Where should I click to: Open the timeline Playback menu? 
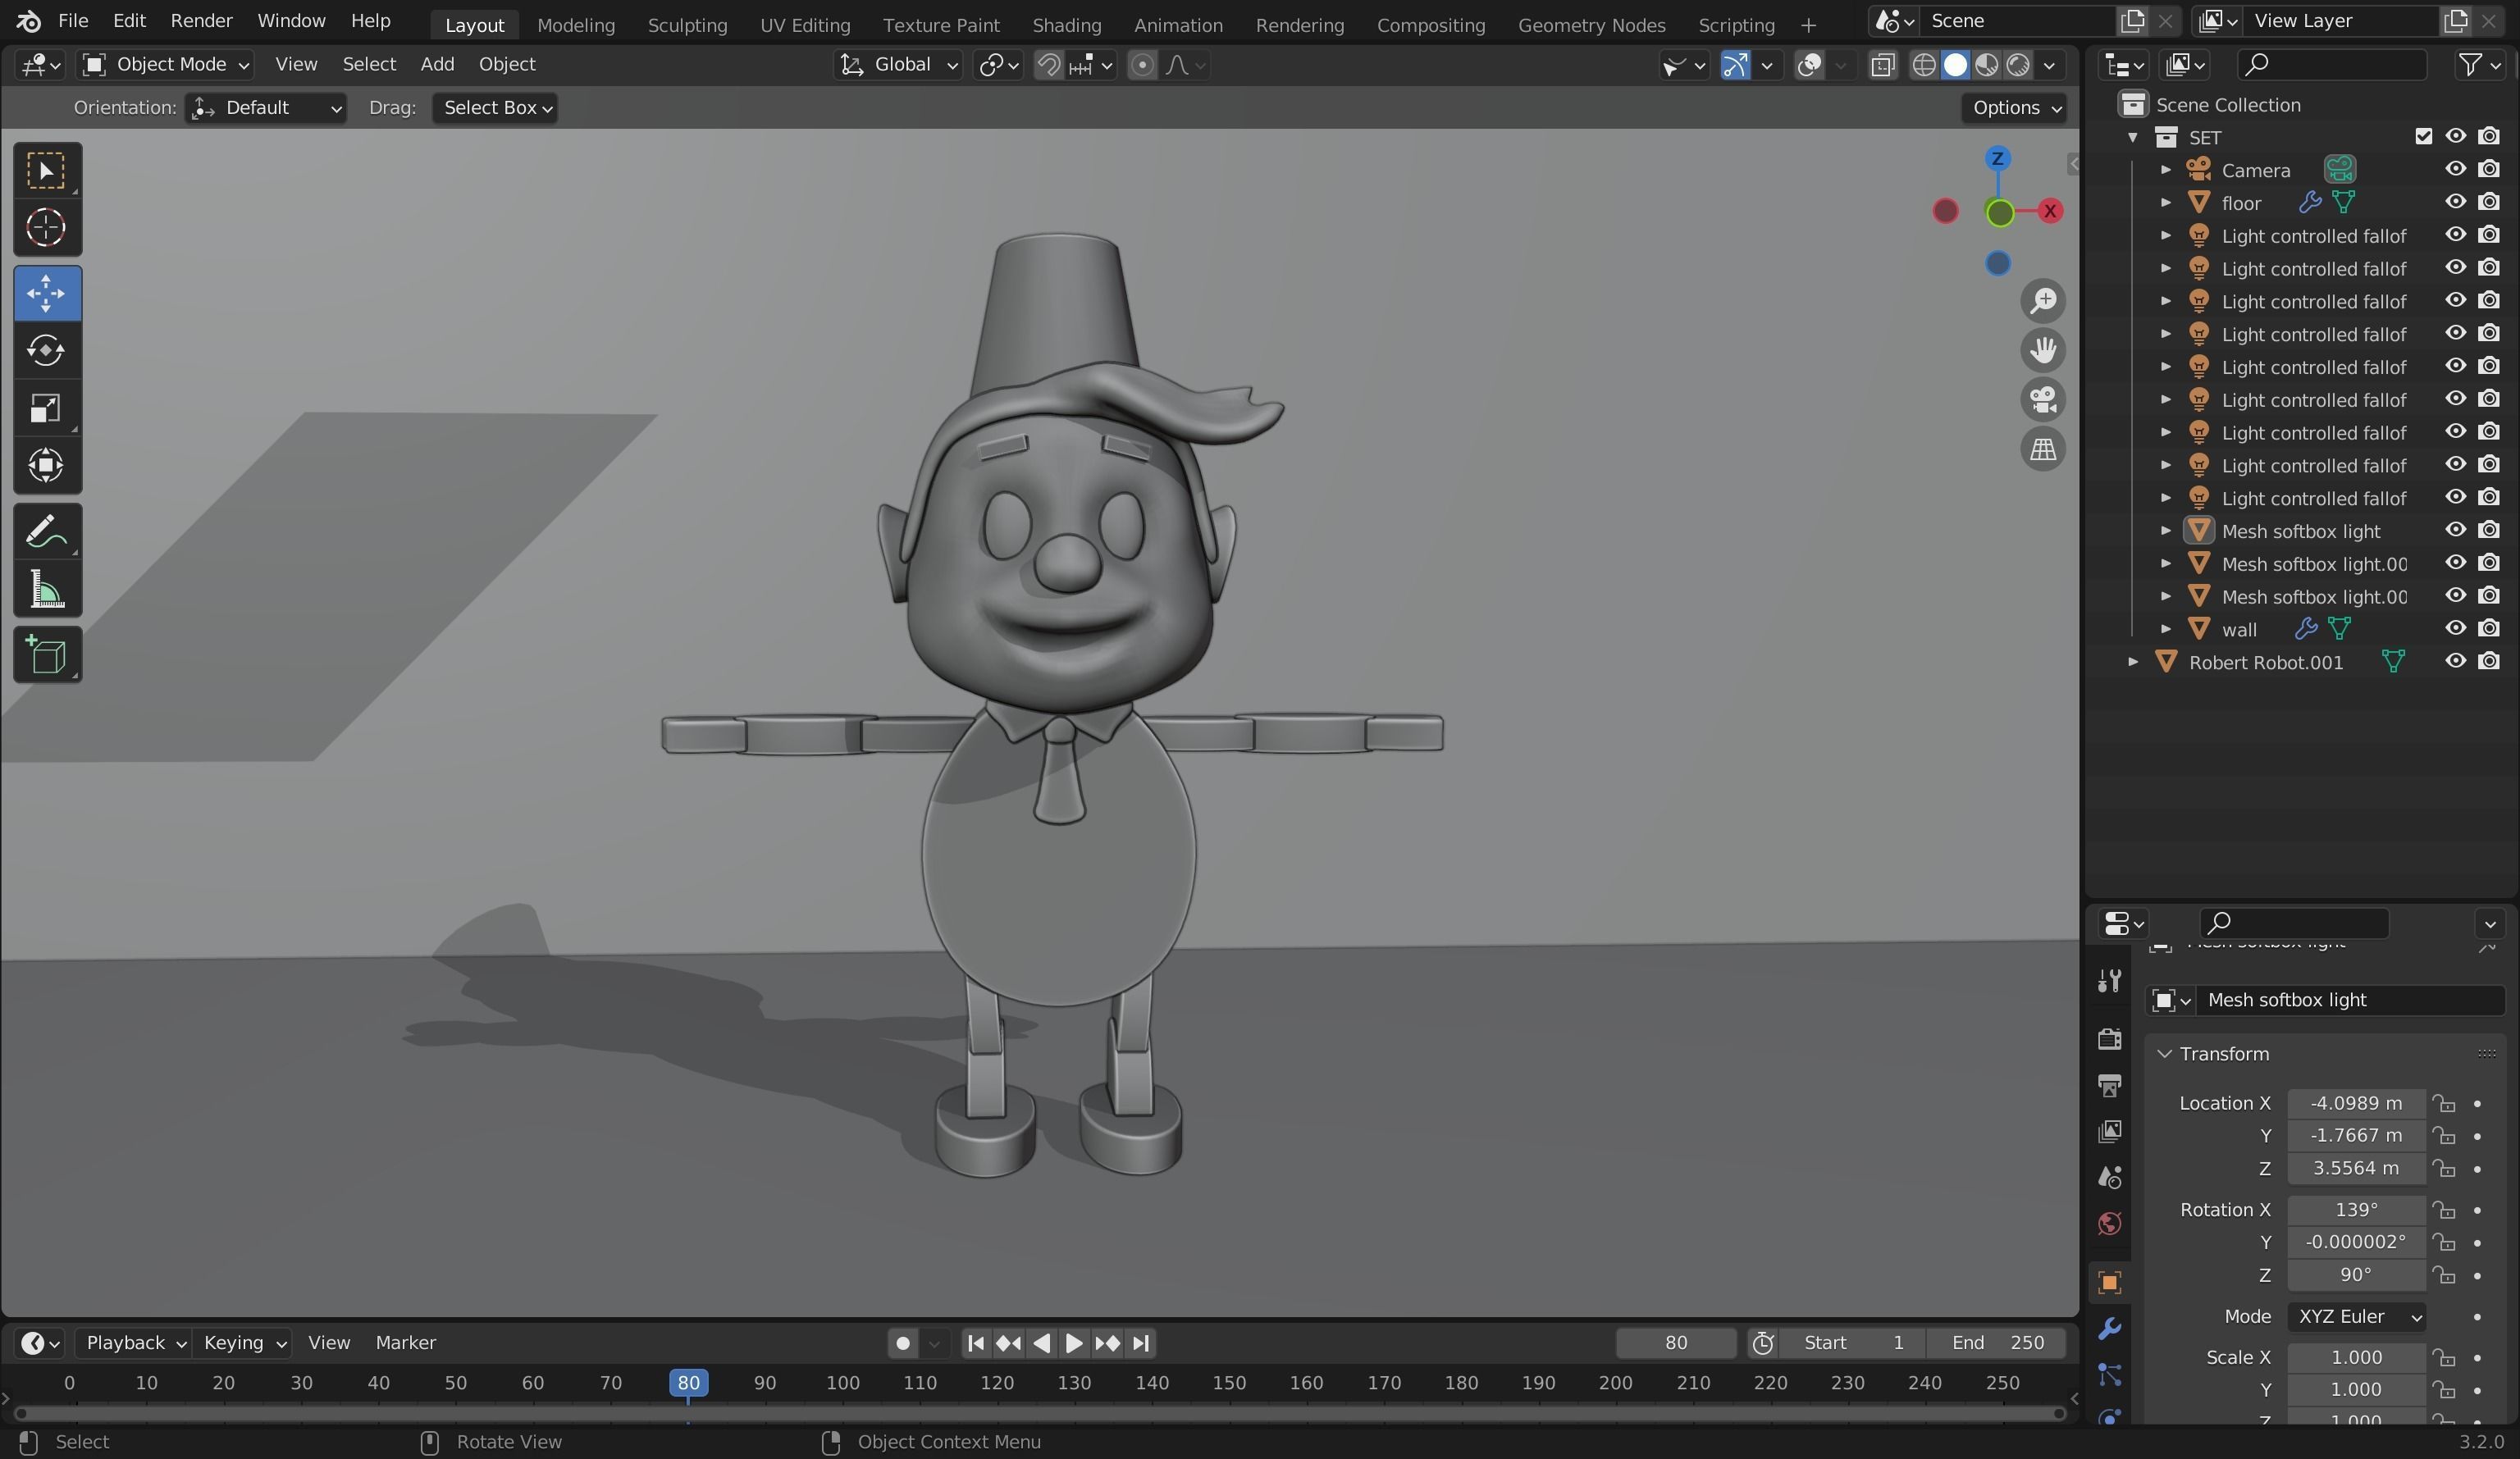pos(134,1343)
